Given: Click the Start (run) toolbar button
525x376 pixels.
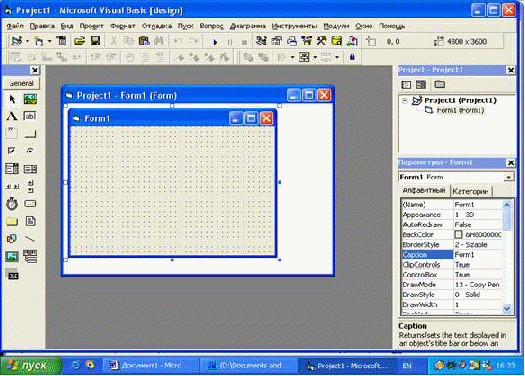Looking at the screenshot, I should click(x=215, y=42).
